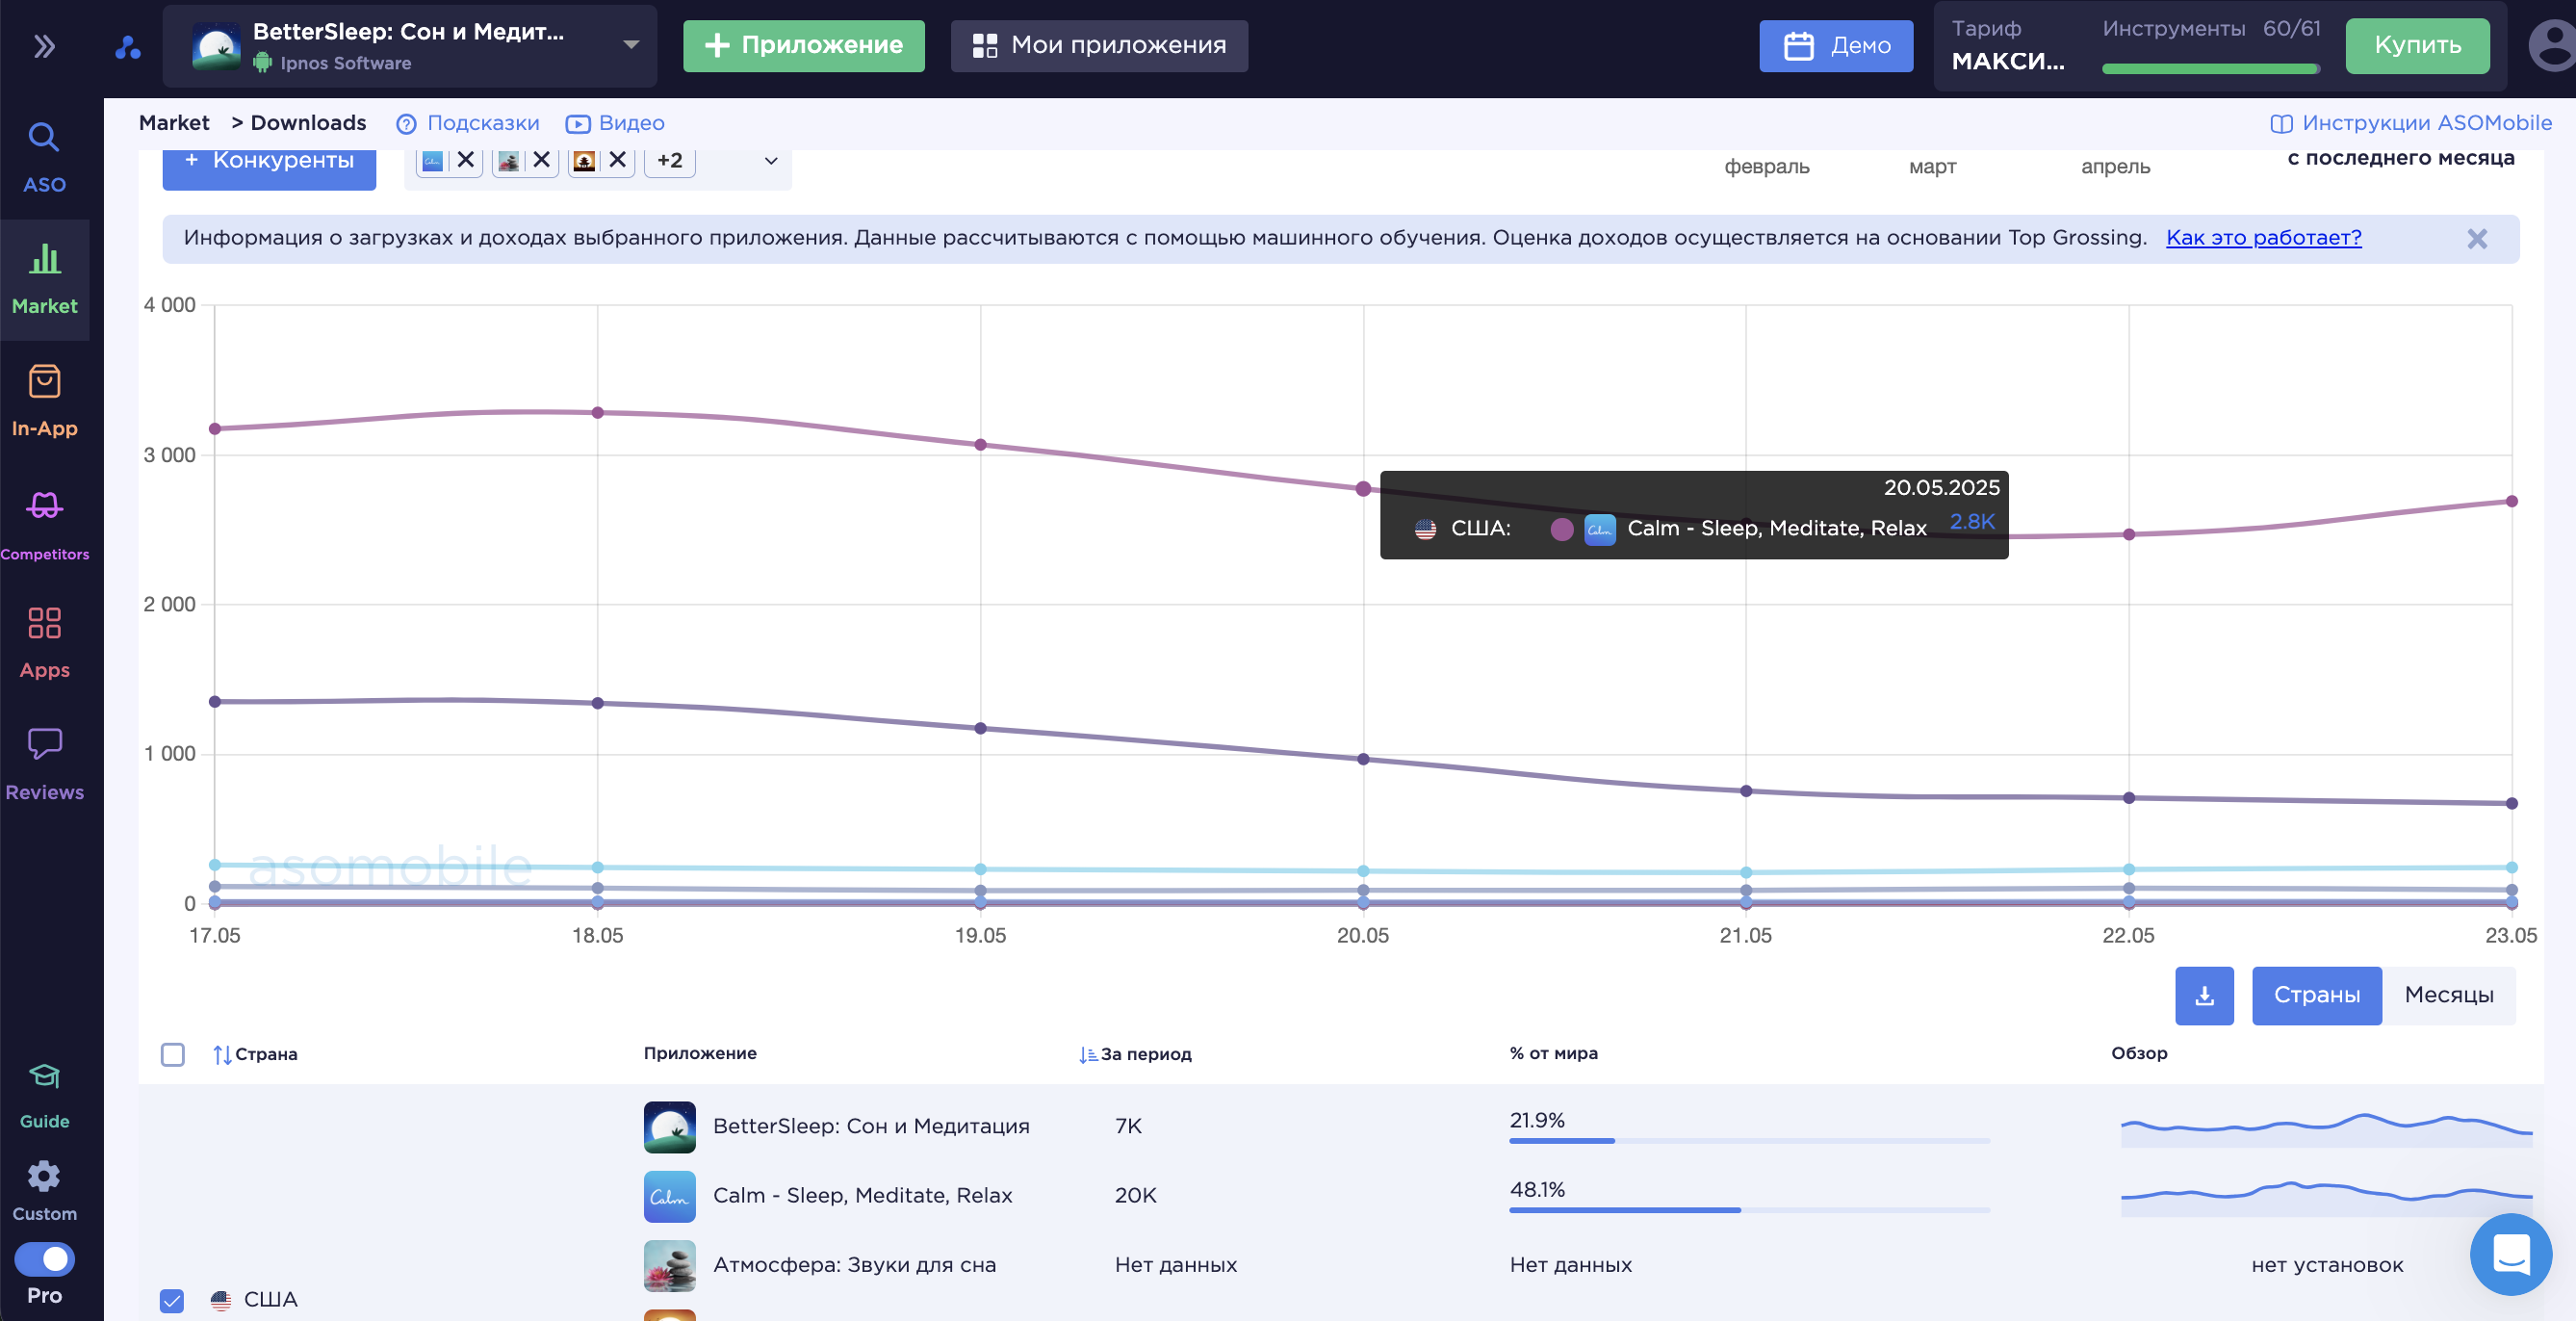Click the Купить button
Viewport: 2576px width, 1321px height.
(2417, 46)
